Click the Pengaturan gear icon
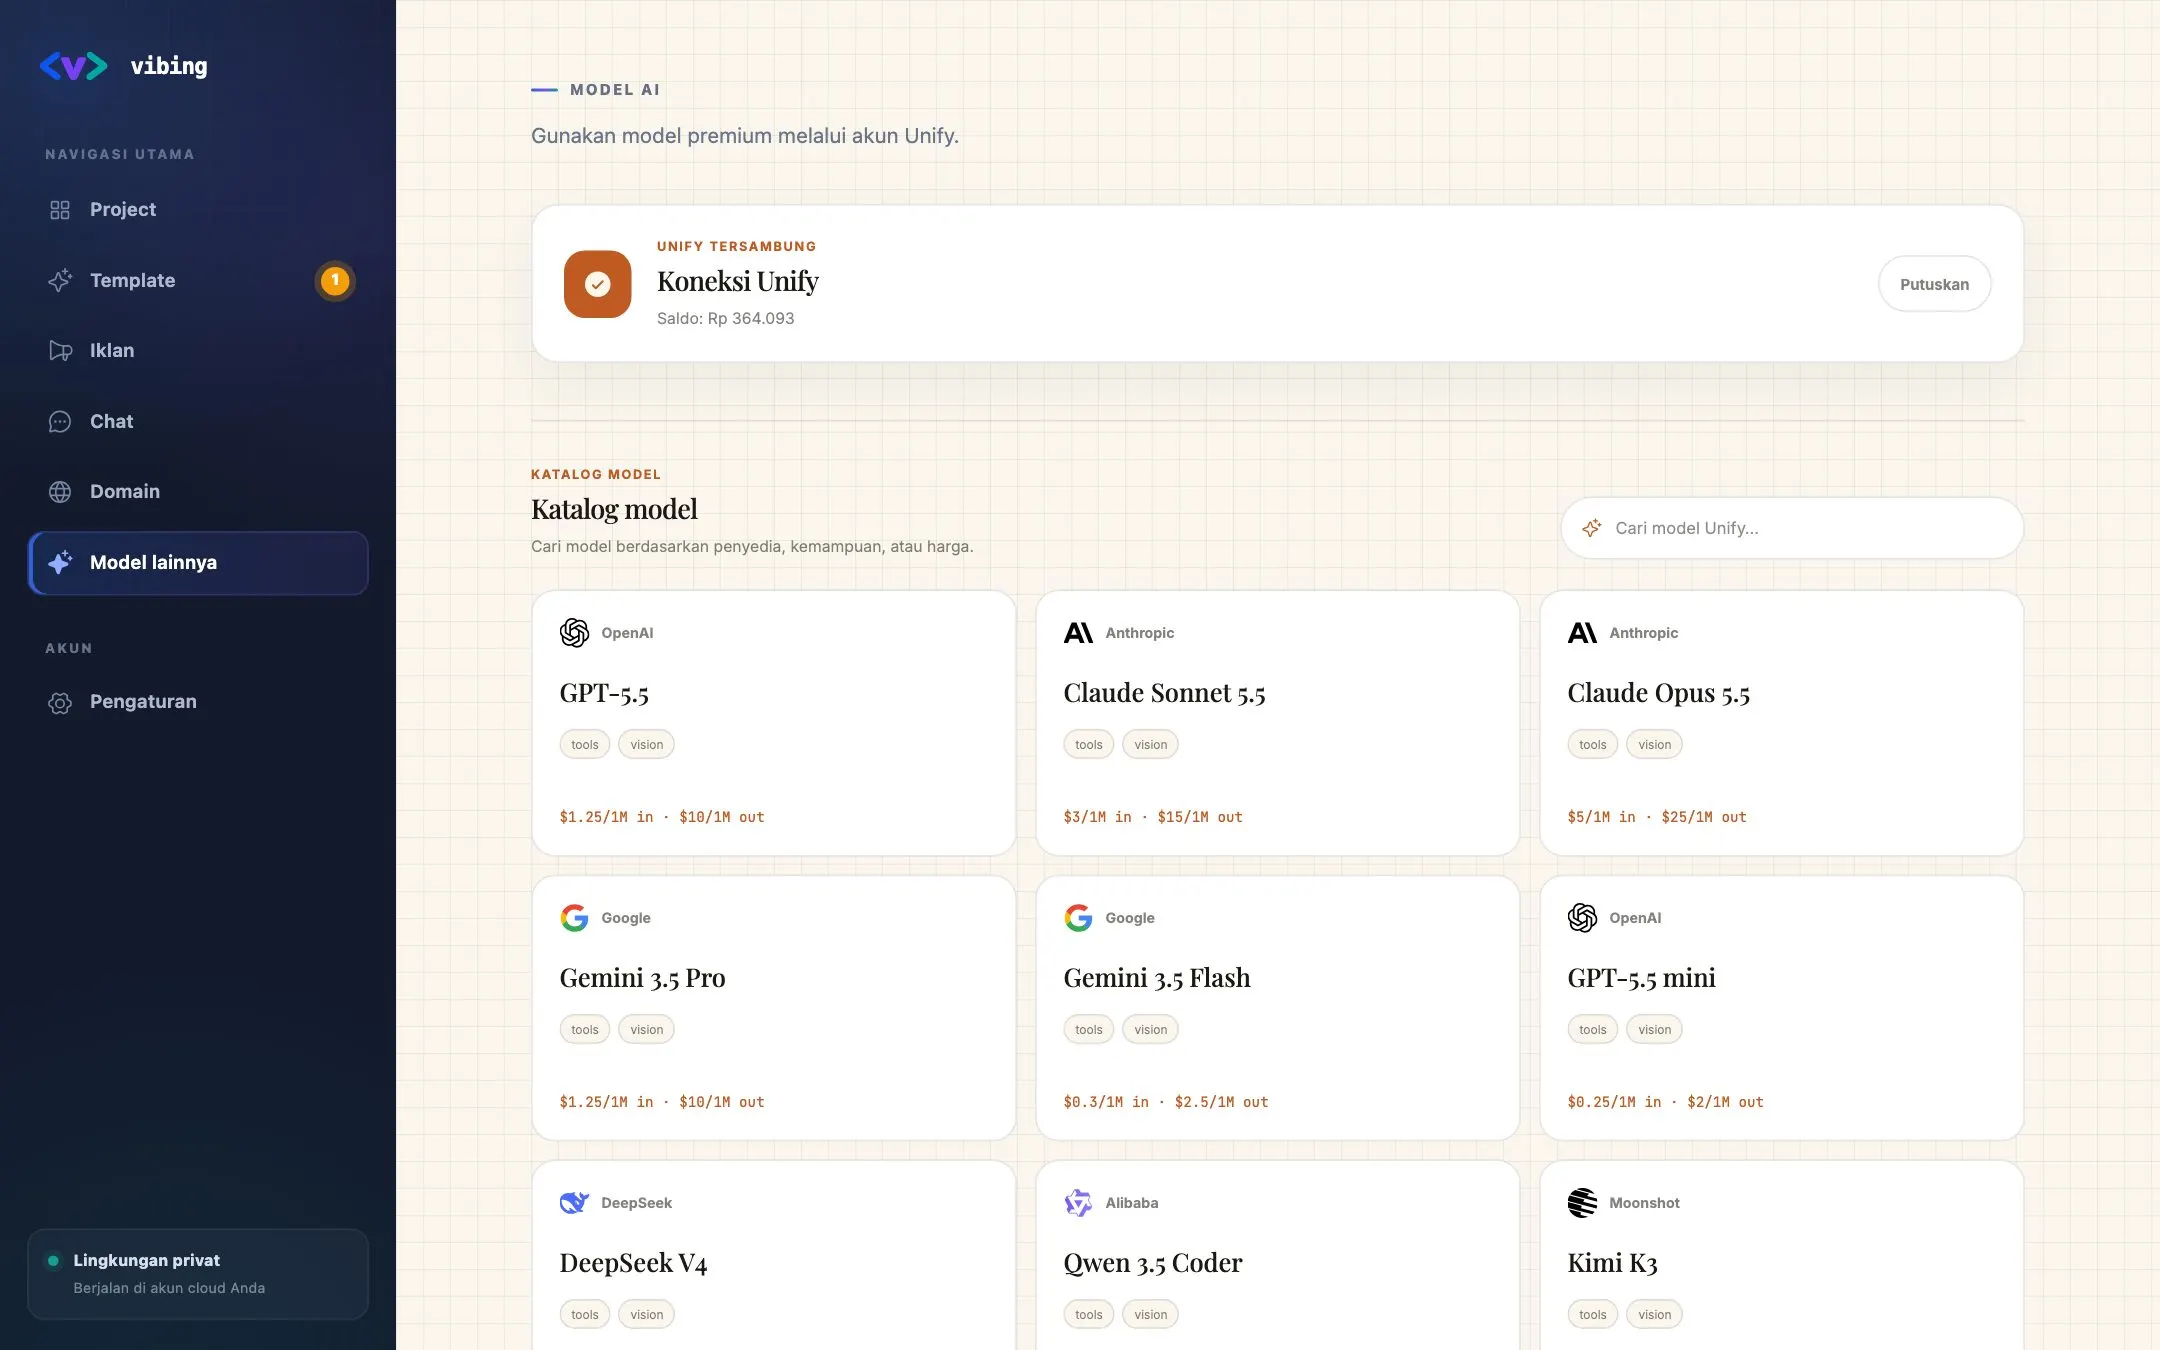Screen dimensions: 2160x1350 point(60,703)
